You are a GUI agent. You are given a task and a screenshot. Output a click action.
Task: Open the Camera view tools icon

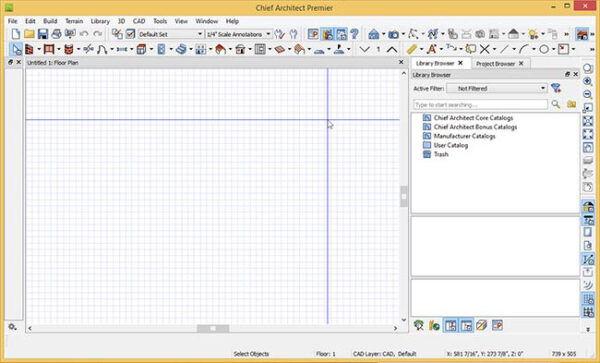(393, 34)
